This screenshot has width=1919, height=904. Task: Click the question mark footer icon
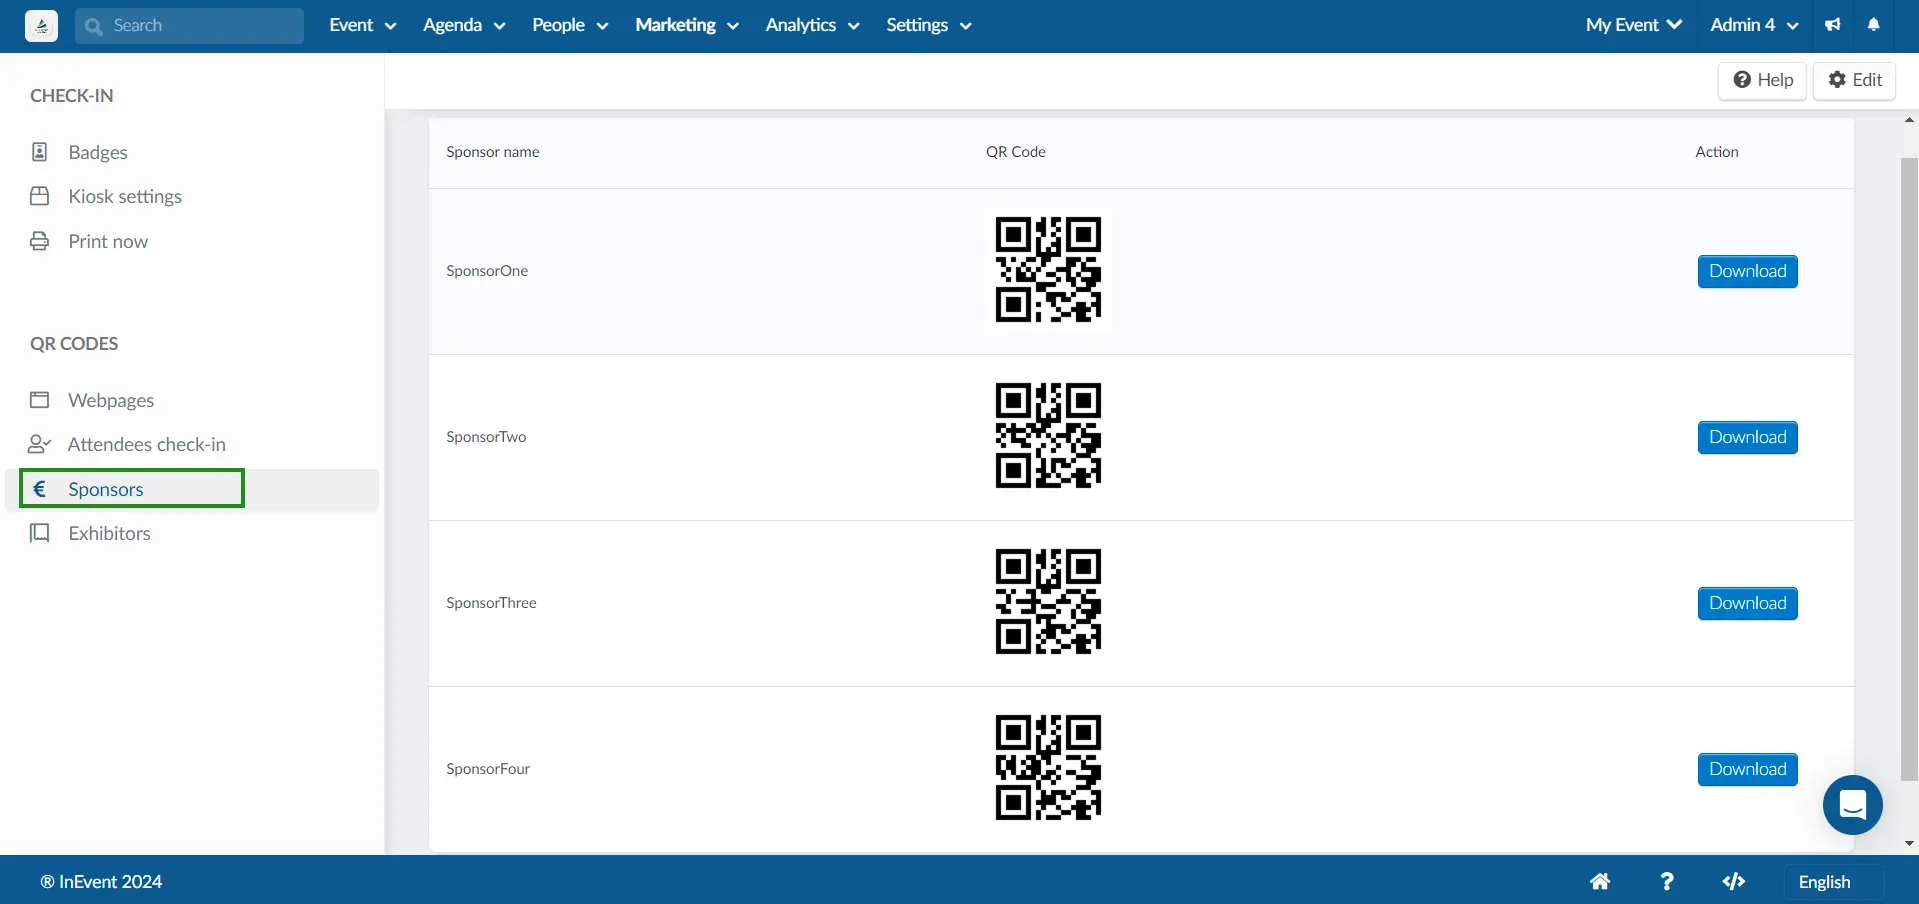click(1666, 881)
